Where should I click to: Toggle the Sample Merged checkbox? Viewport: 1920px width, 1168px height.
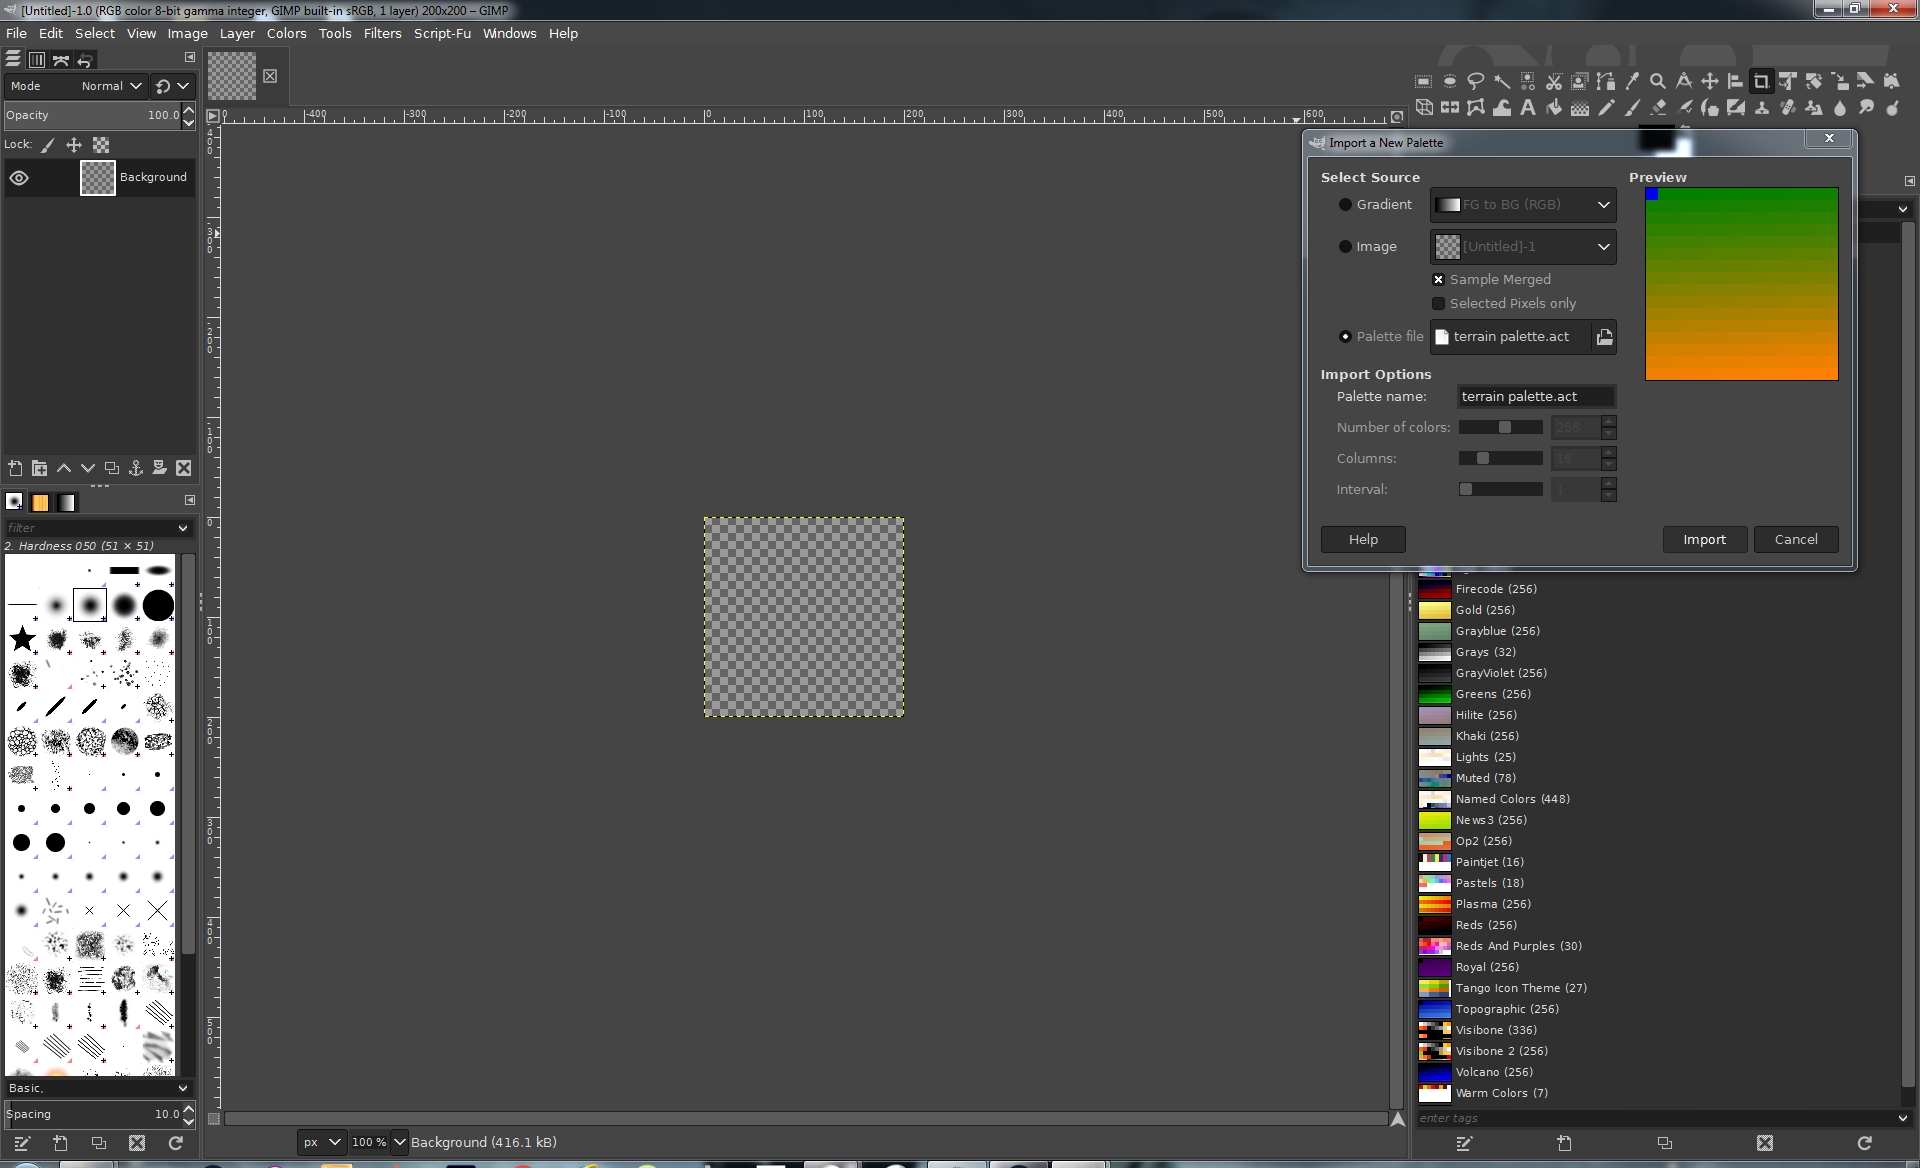(1438, 279)
